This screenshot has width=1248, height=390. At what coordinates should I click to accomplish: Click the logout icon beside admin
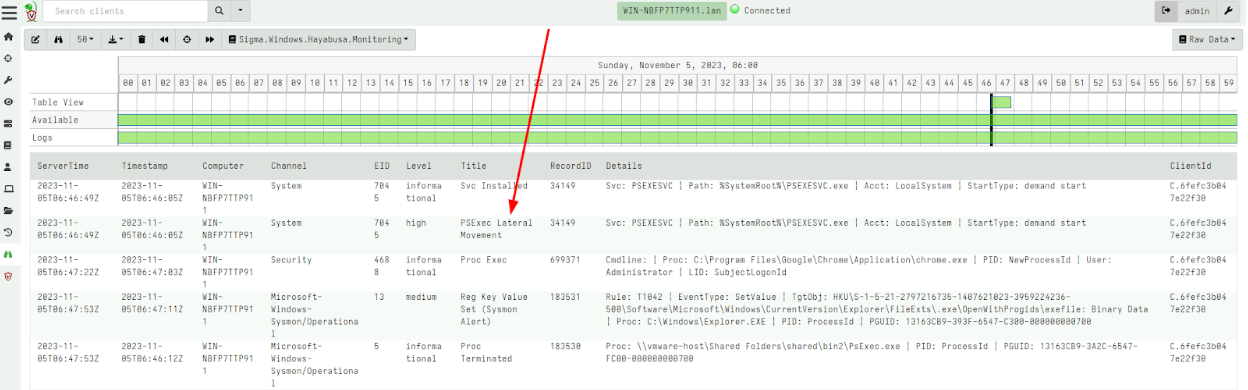[1166, 11]
